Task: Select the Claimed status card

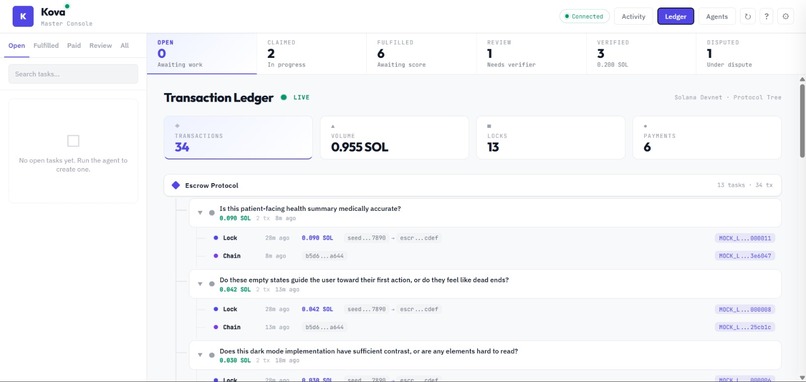Action: point(312,53)
